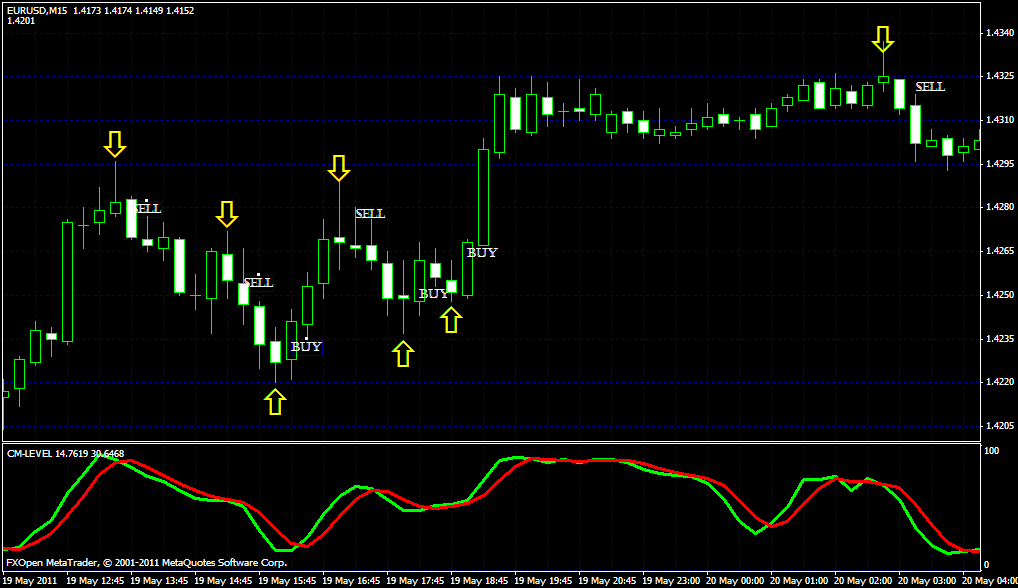Click the SELL label above the 16:45 candles
This screenshot has width=1018, height=588.
click(370, 214)
